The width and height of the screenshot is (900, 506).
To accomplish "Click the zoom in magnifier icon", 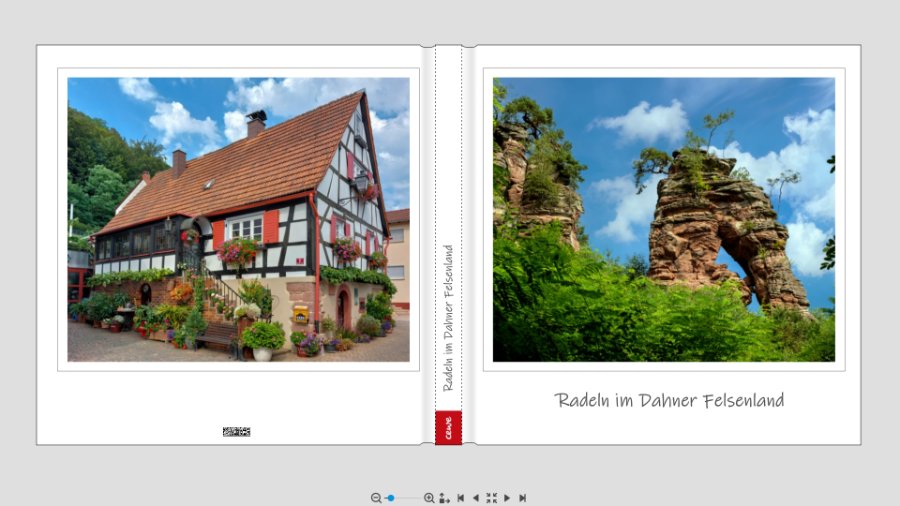I will point(429,498).
